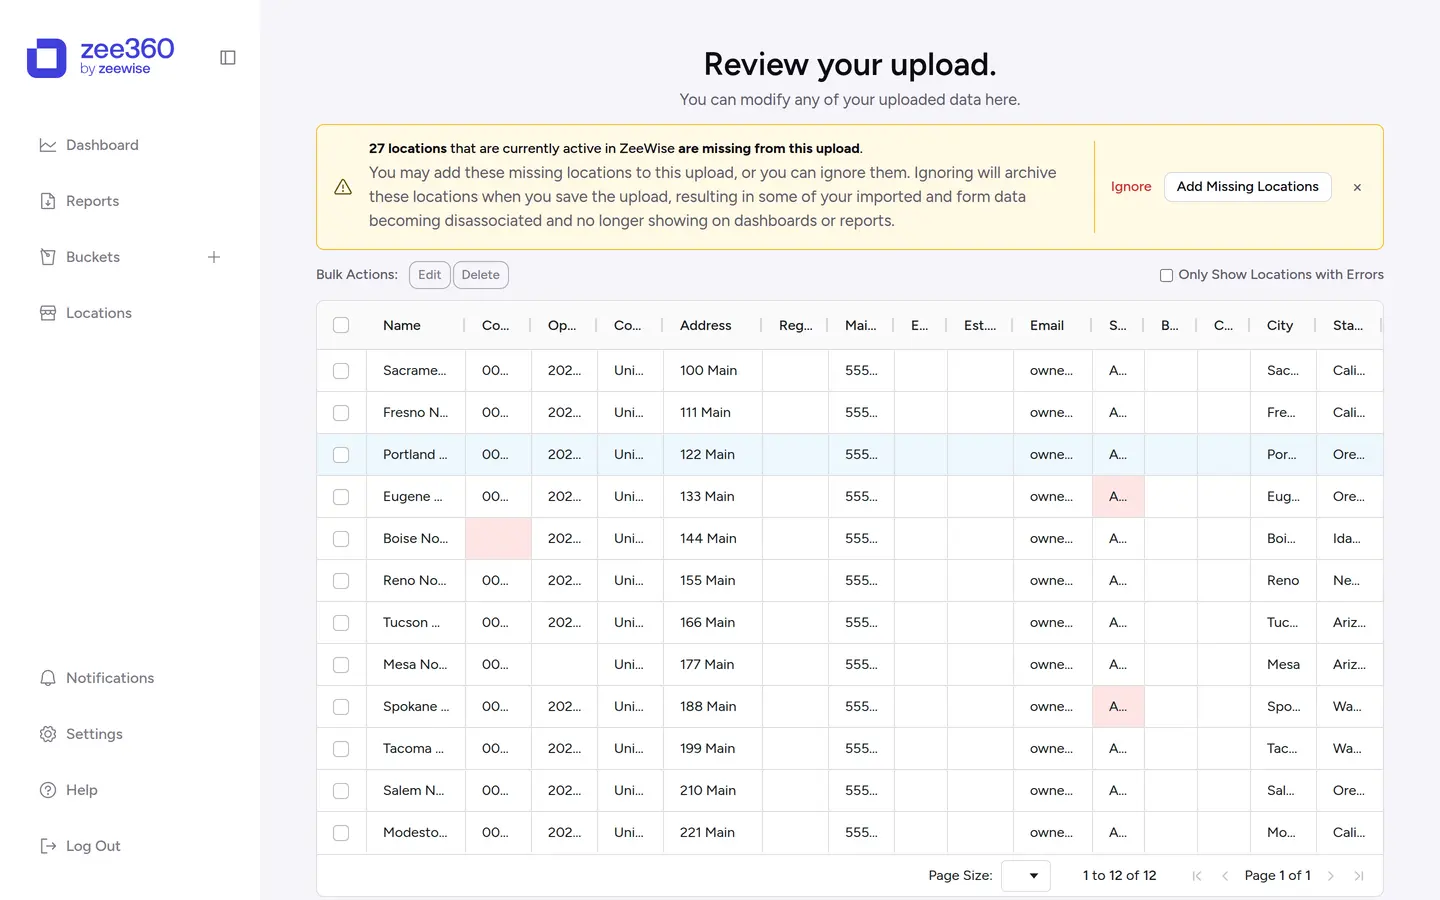1440x900 pixels.
Task: Collapse the sidebar with the panel icon
Action: pyautogui.click(x=228, y=58)
